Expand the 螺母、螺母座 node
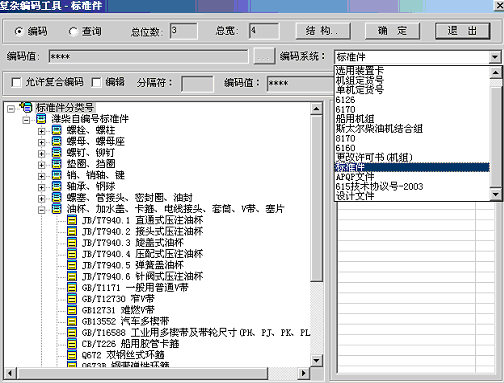Screen dimensions: 504x383 coord(41,143)
